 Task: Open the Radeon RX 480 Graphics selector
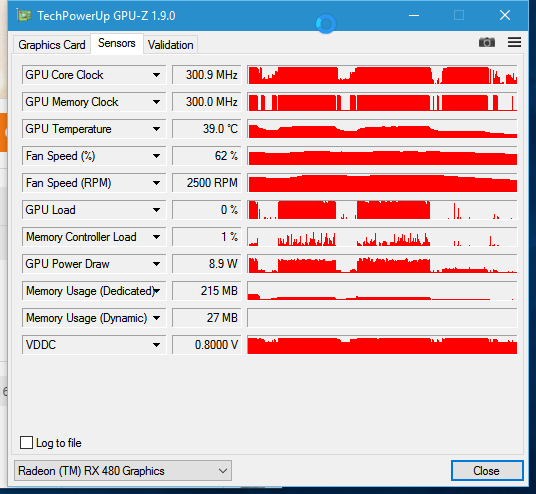click(x=123, y=471)
